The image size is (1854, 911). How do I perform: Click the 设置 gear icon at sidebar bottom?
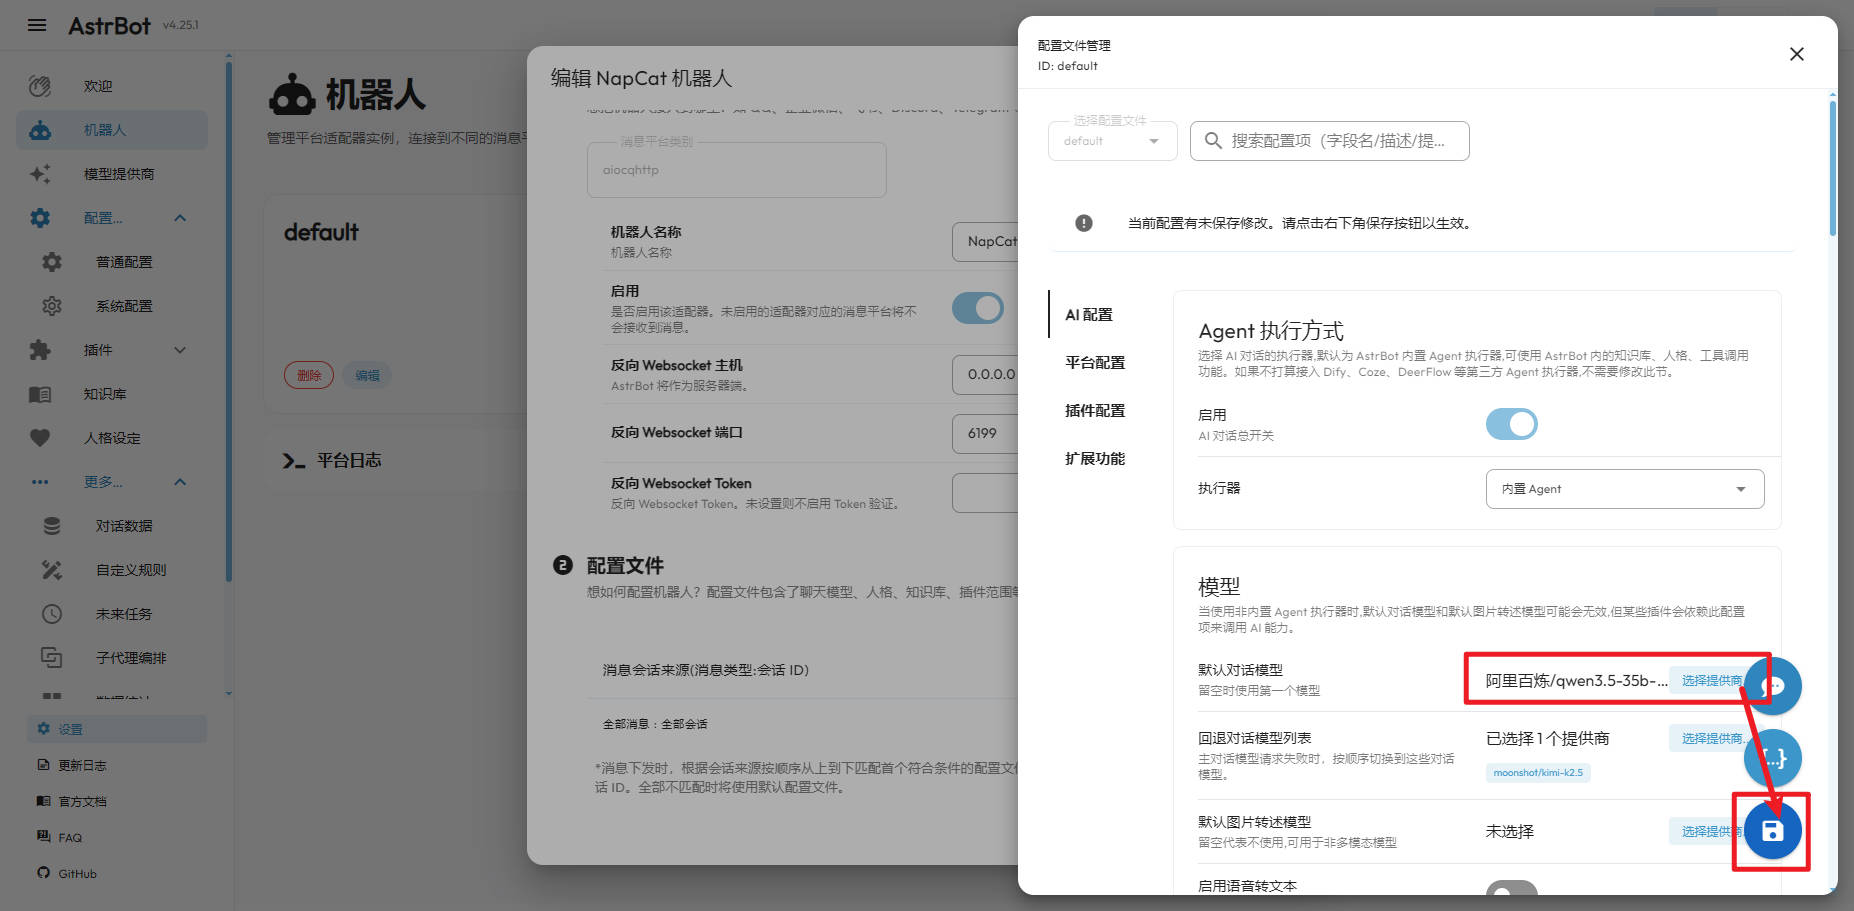pyautogui.click(x=43, y=729)
